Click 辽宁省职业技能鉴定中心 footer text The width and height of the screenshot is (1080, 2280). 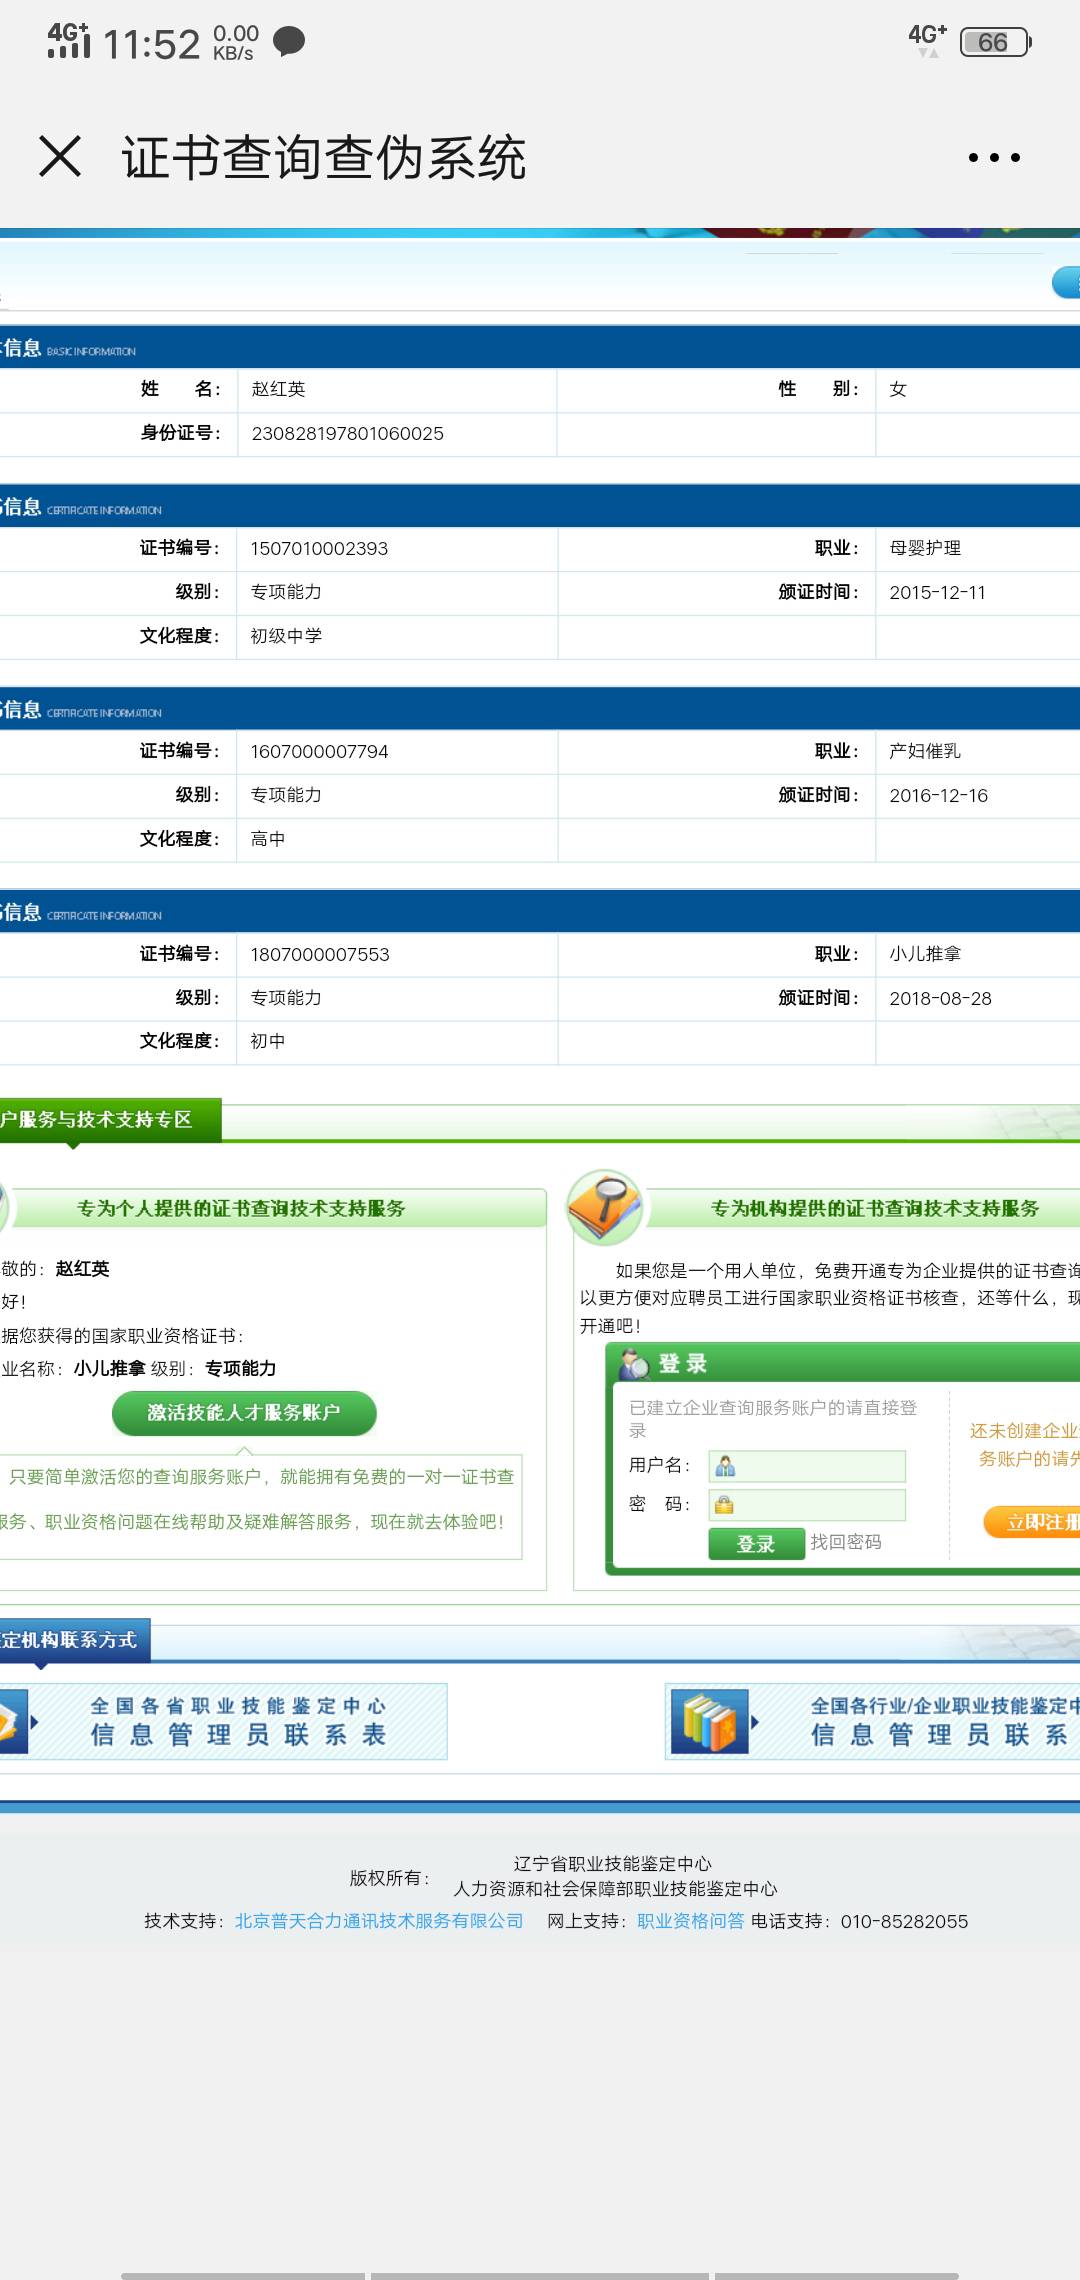point(613,1864)
